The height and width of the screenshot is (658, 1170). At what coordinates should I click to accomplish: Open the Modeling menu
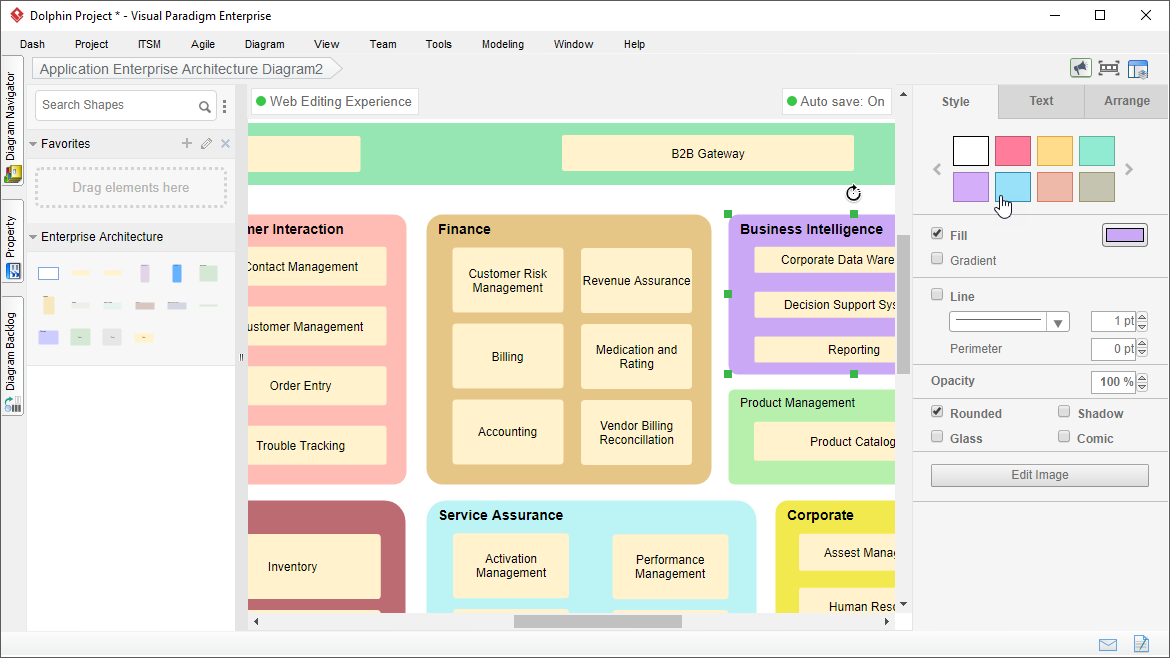point(503,44)
